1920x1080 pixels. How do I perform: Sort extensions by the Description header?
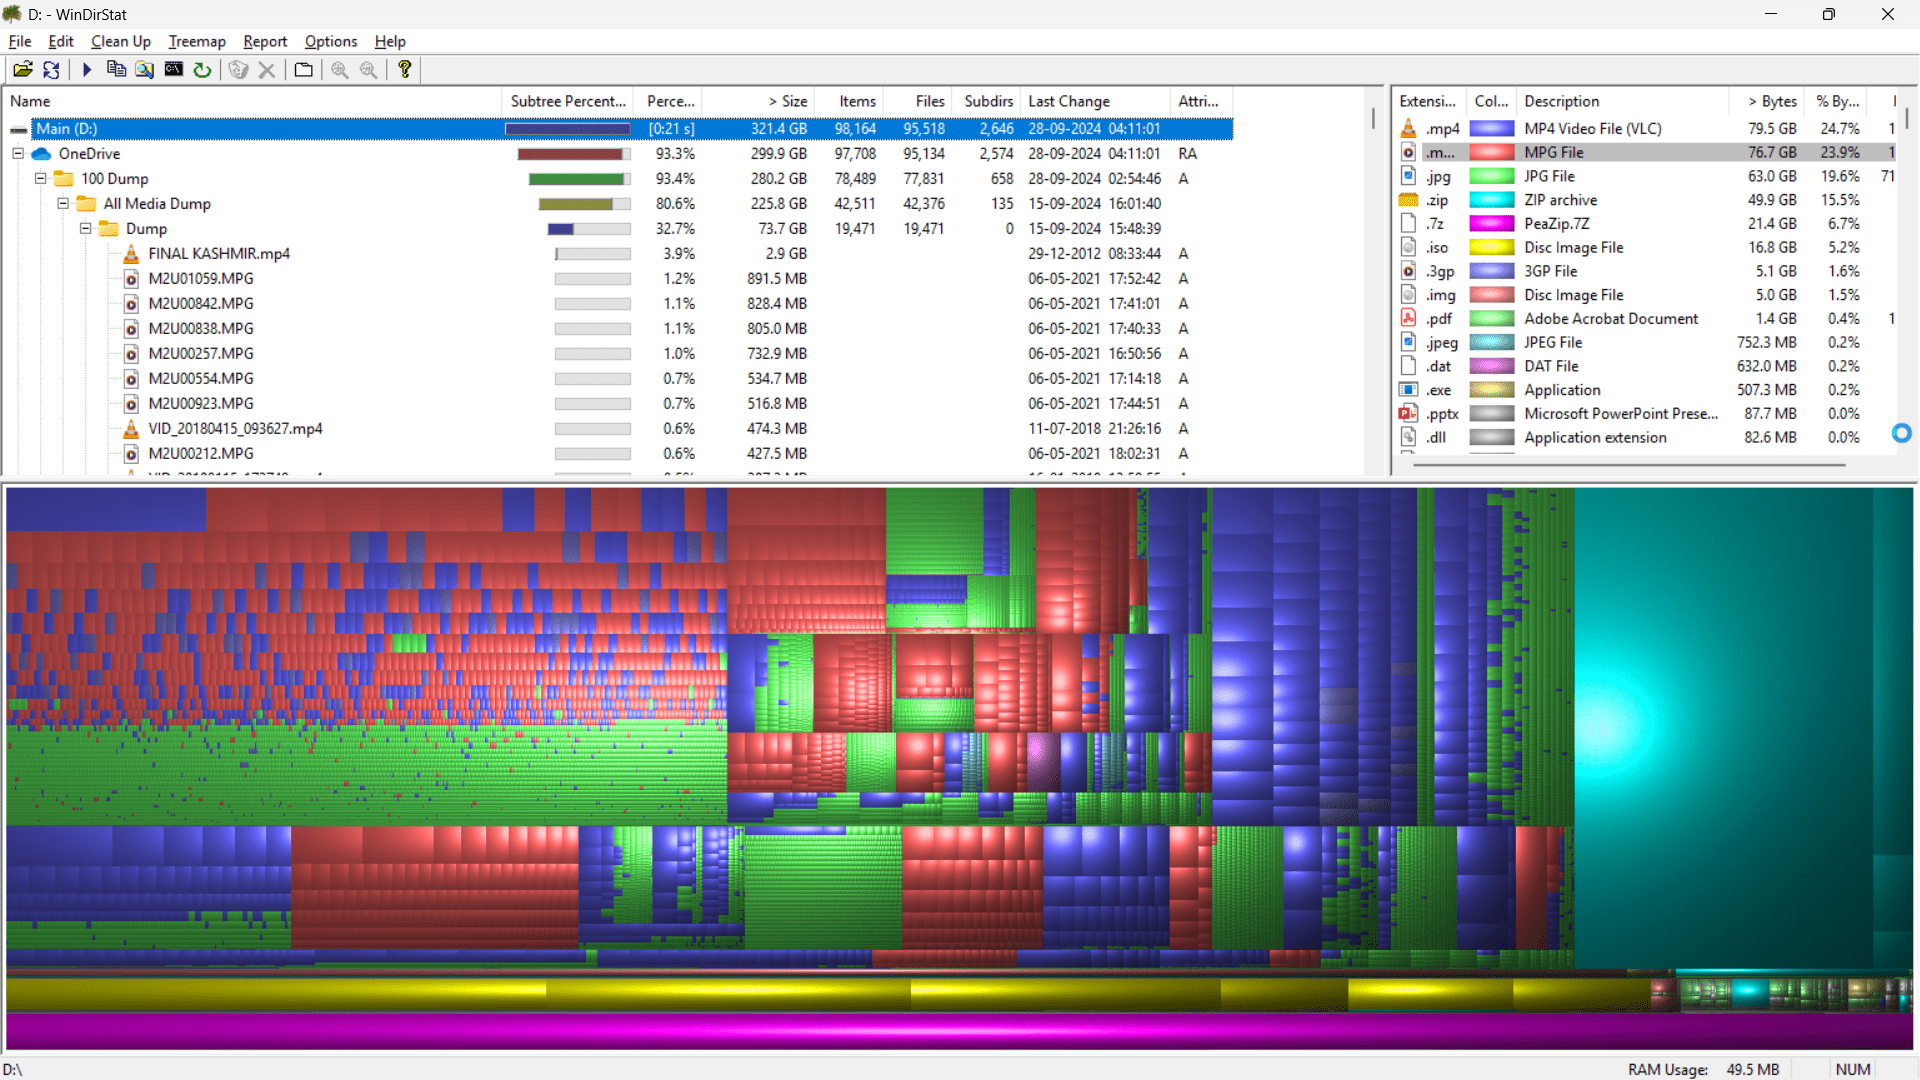click(x=1622, y=101)
